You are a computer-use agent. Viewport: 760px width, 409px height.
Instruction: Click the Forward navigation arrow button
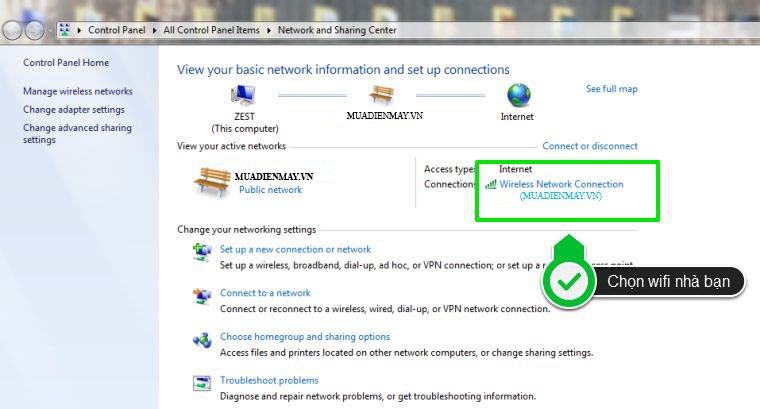point(34,31)
